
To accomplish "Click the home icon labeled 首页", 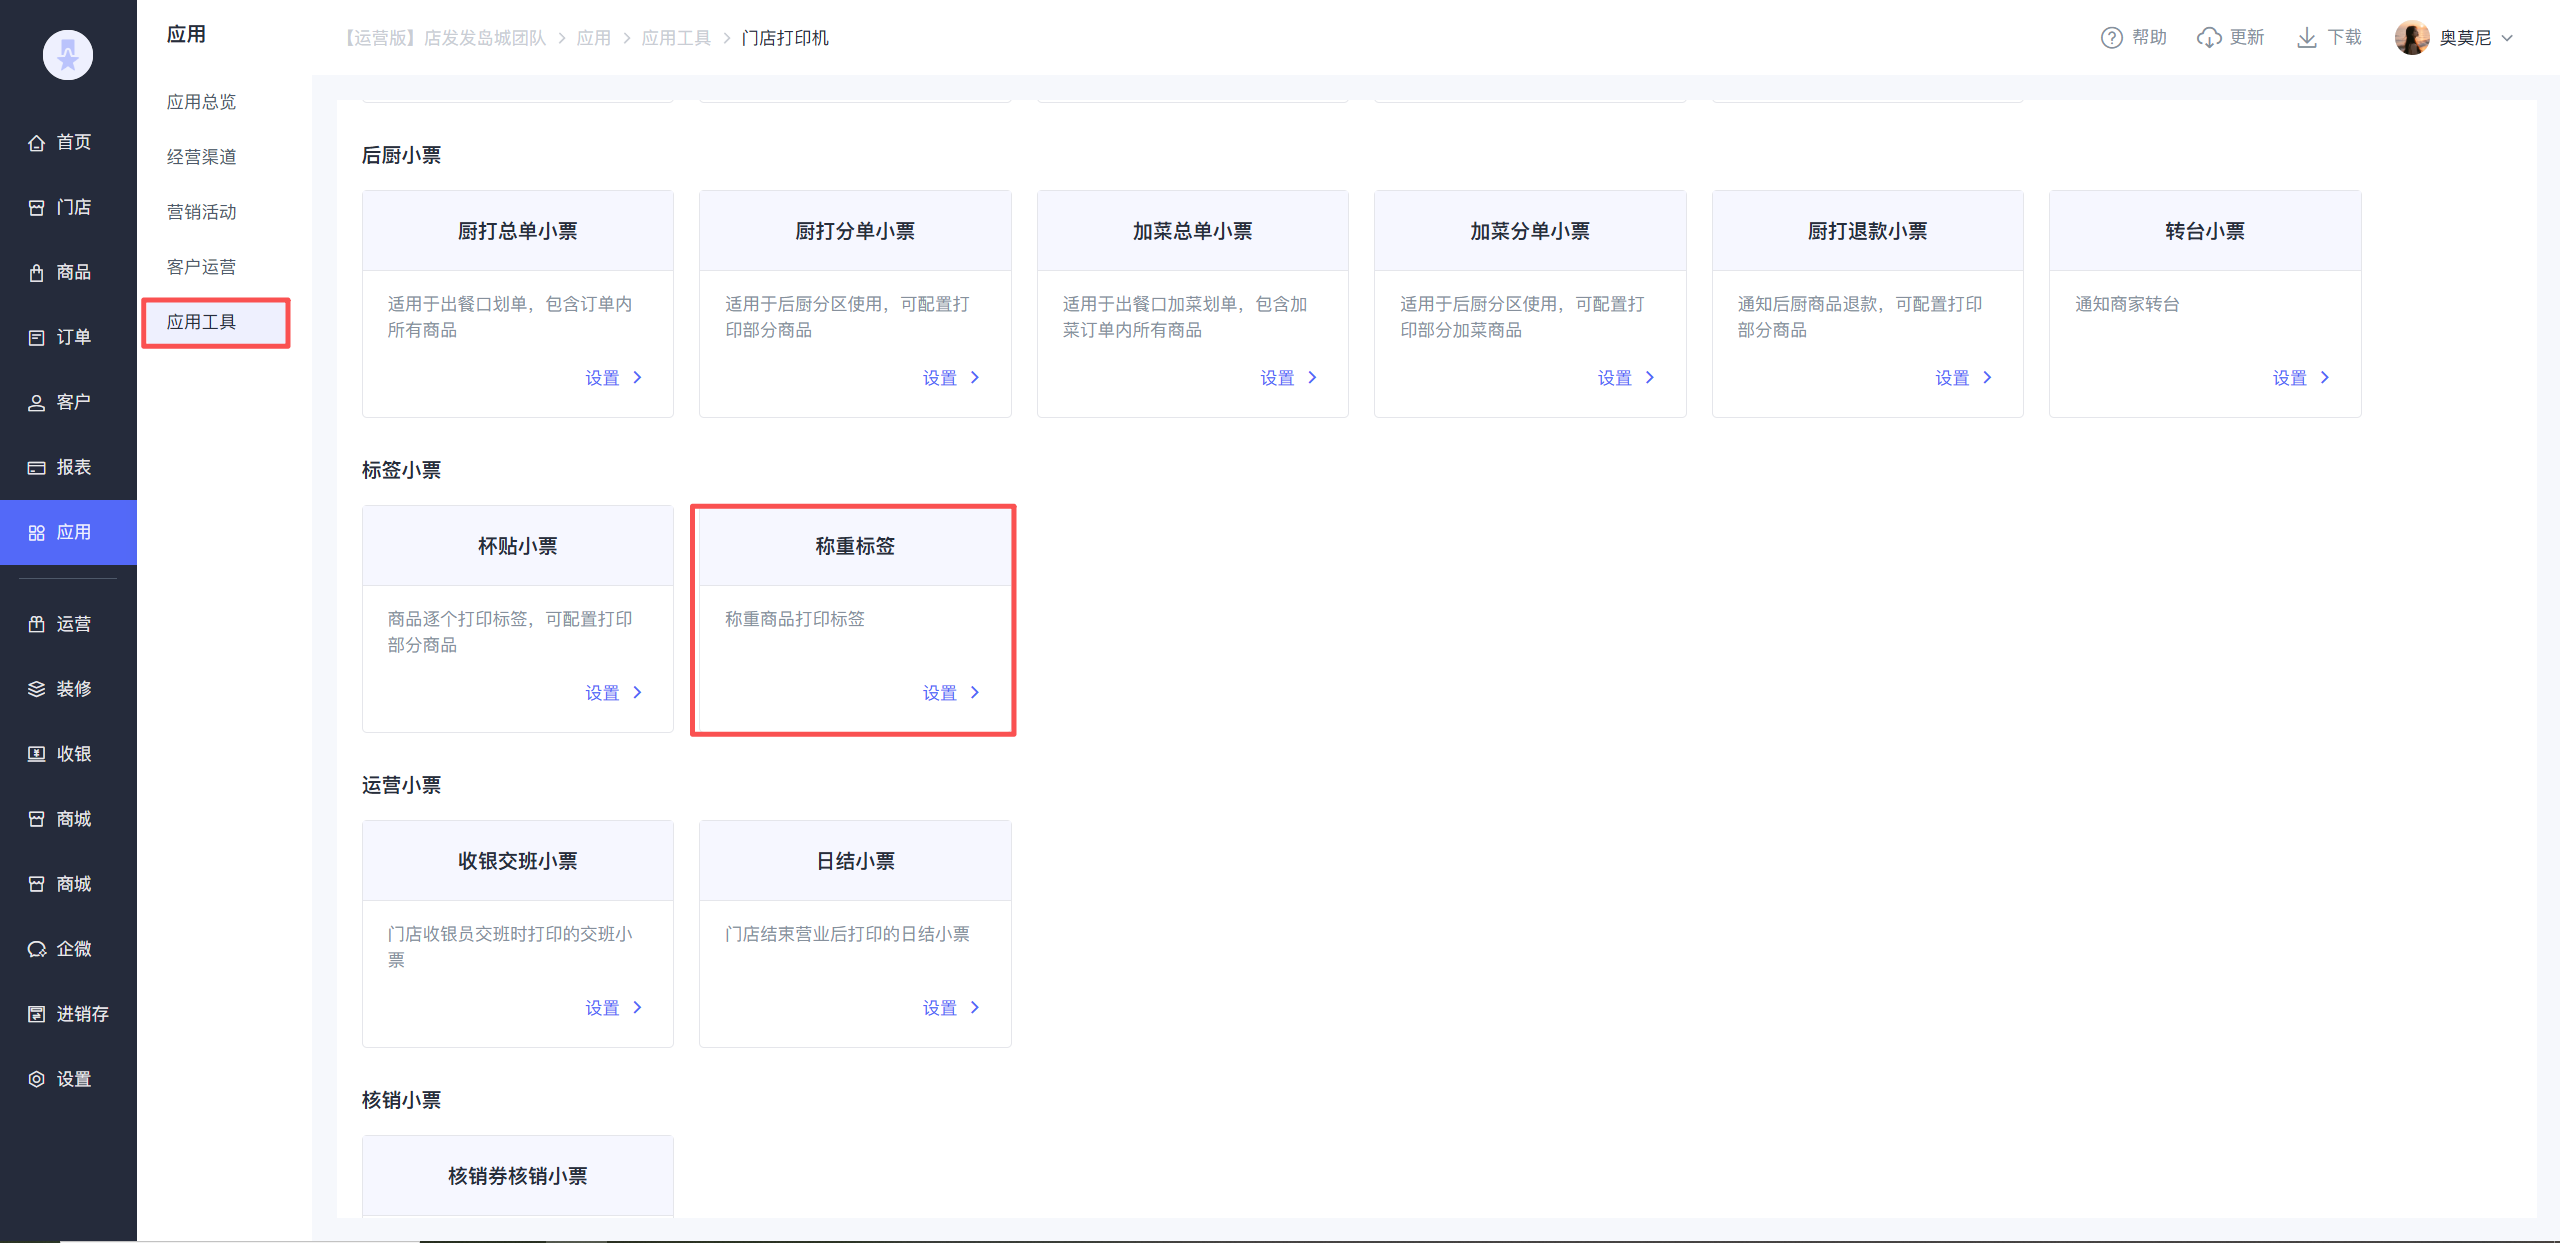I will click(x=37, y=143).
